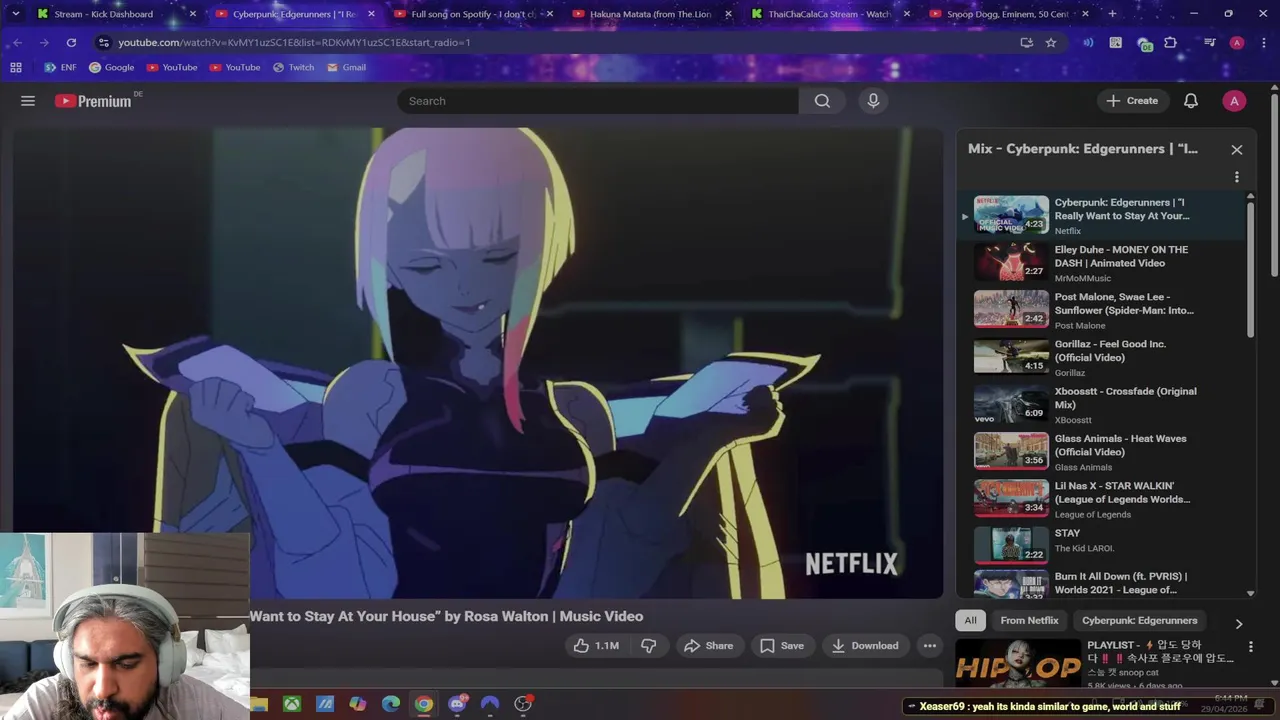1280x720 pixels.
Task: View site information icon in address bar
Action: pos(104,43)
